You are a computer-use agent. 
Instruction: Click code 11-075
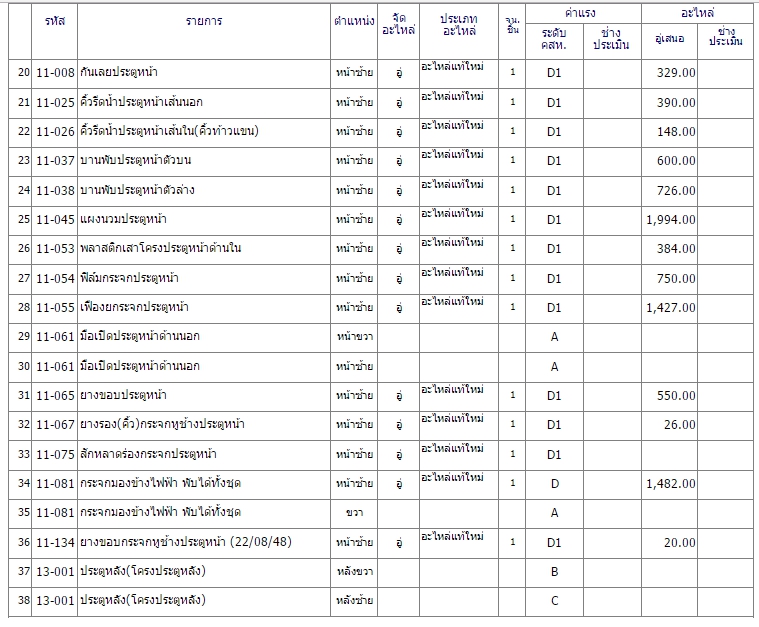(x=55, y=455)
